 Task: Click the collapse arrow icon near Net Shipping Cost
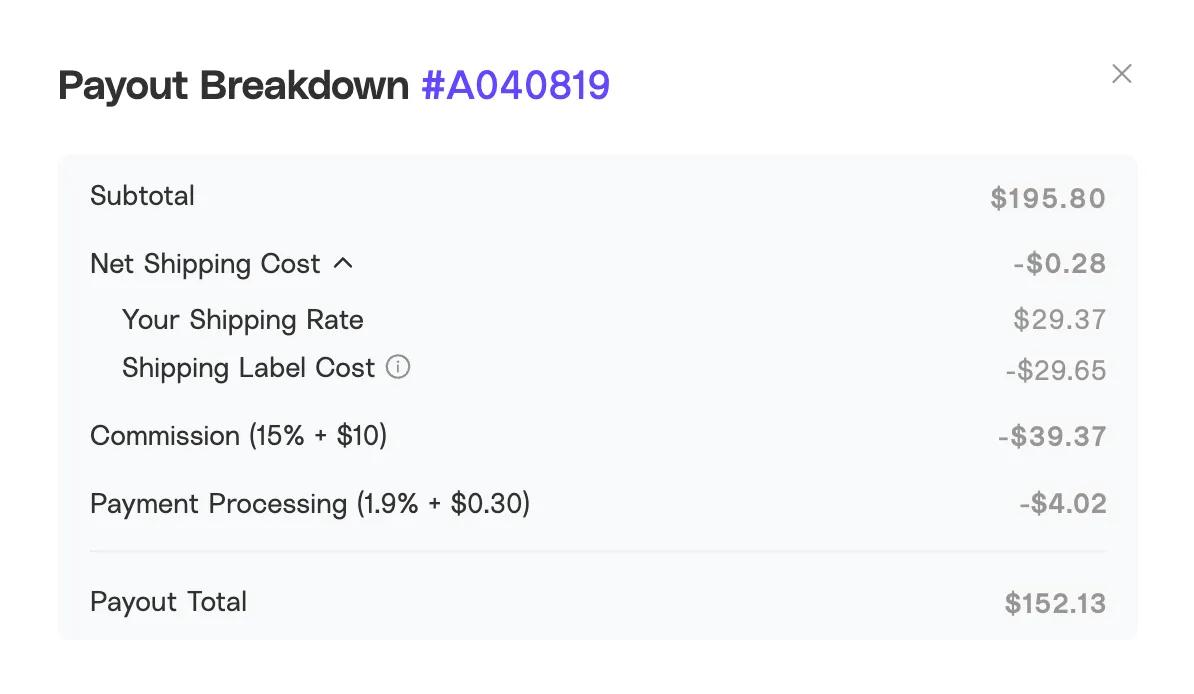pos(344,262)
